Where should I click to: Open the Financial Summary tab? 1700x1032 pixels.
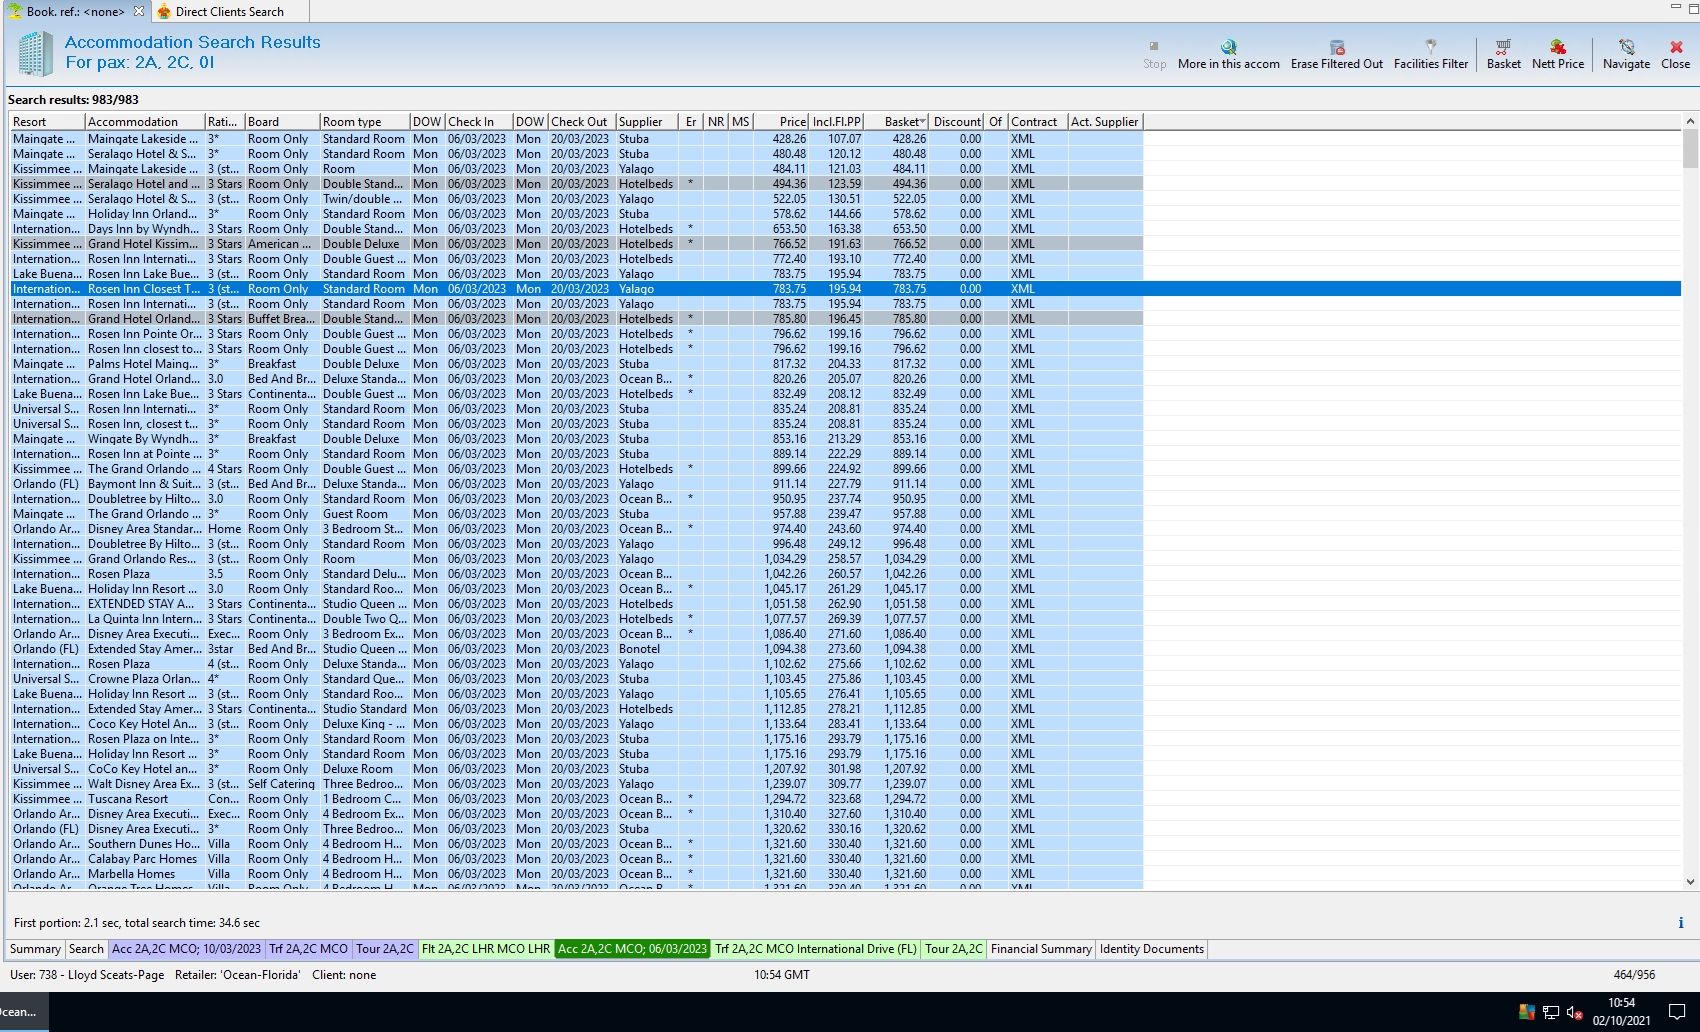[x=1041, y=949]
